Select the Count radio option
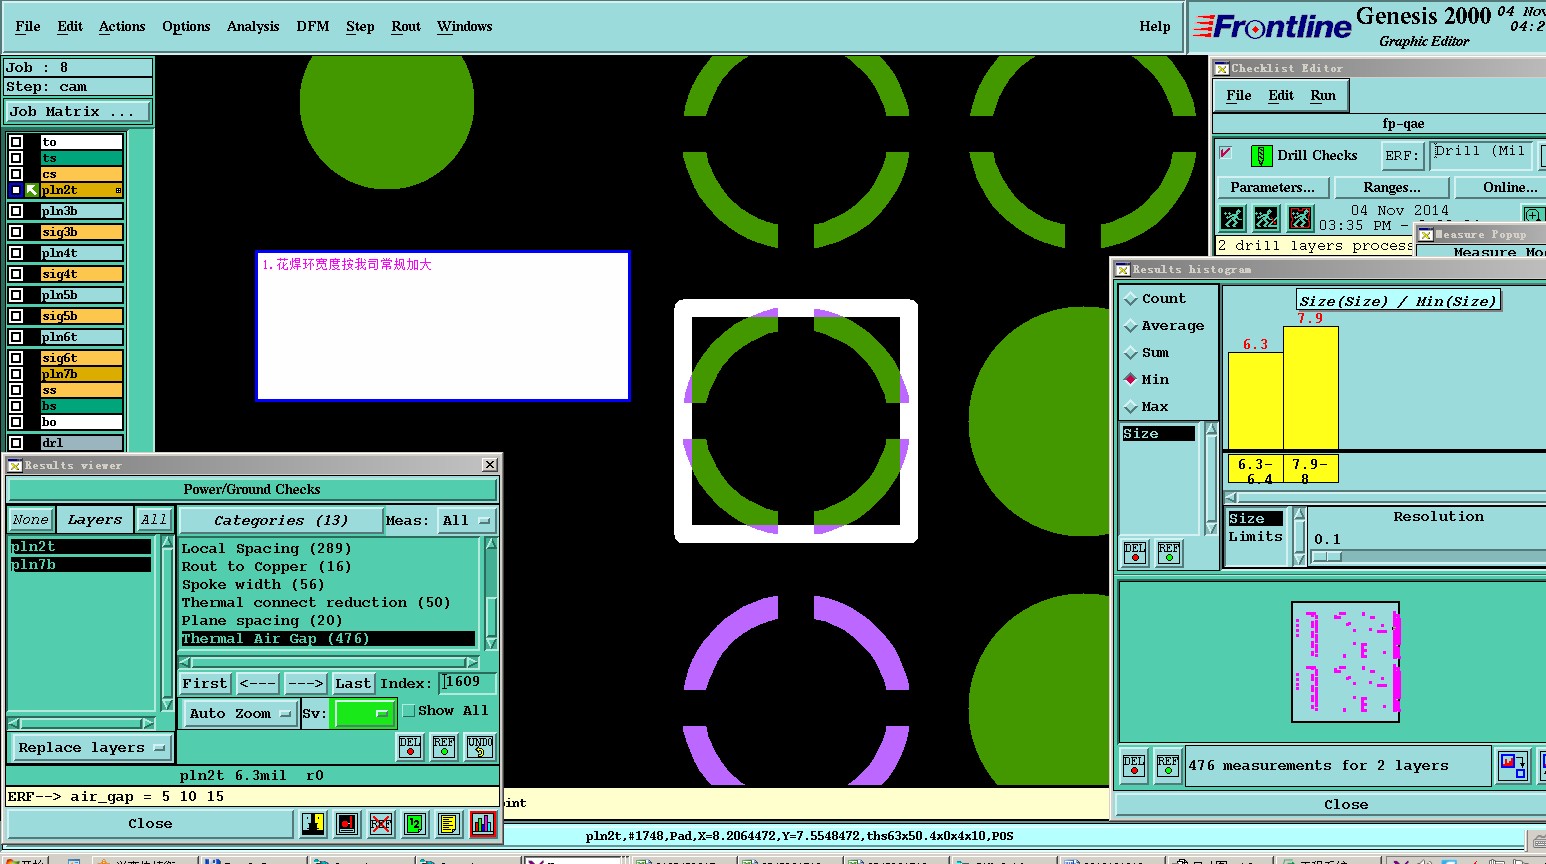This screenshot has width=1546, height=864. pos(1131,299)
